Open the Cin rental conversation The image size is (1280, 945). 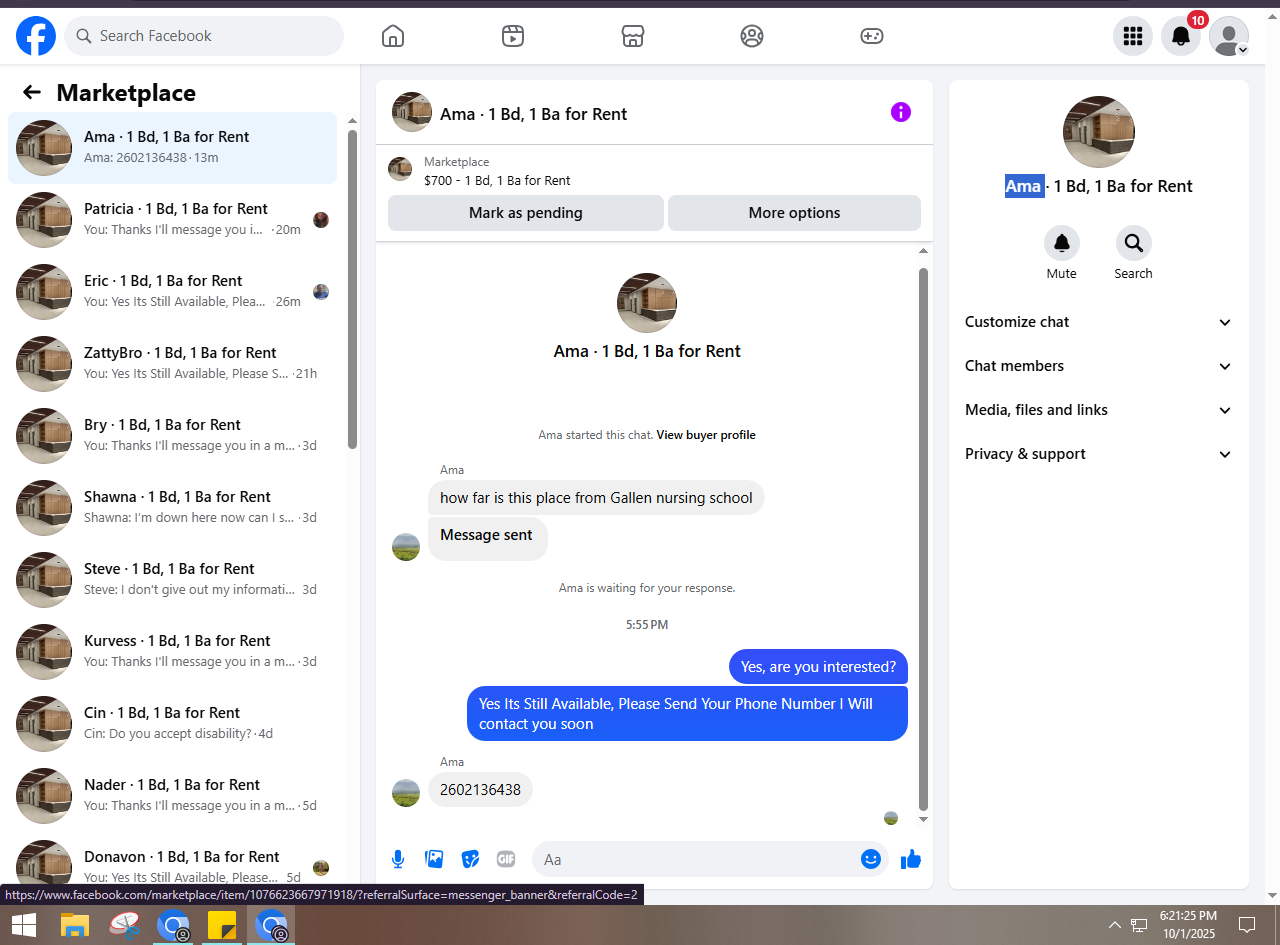click(173, 724)
